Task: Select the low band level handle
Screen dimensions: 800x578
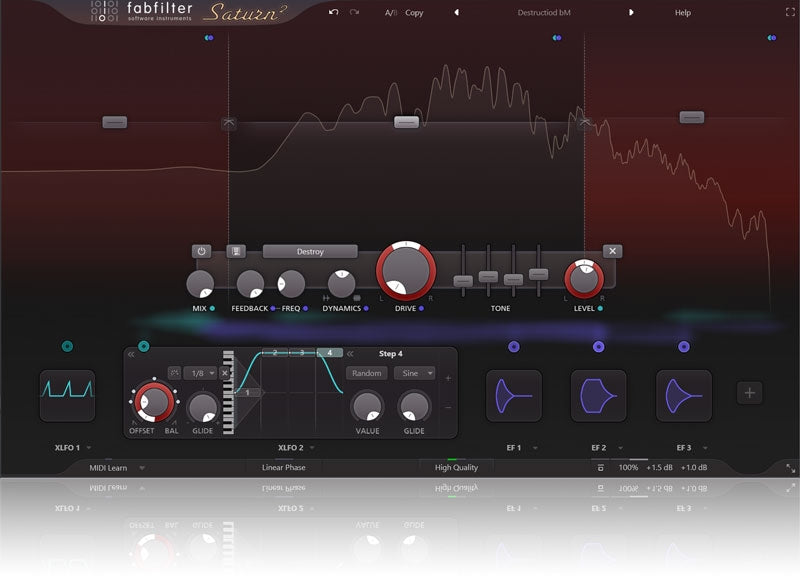Action: (115, 122)
